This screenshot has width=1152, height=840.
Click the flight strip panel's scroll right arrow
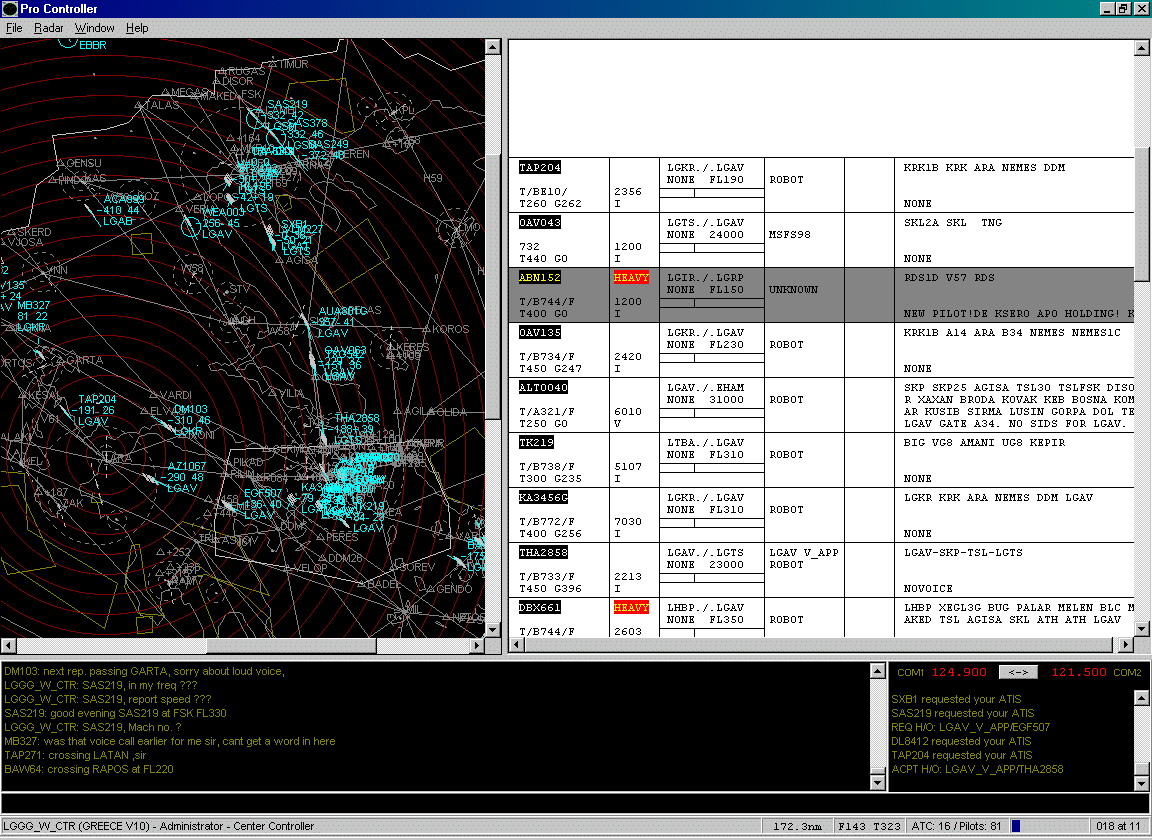click(1126, 645)
